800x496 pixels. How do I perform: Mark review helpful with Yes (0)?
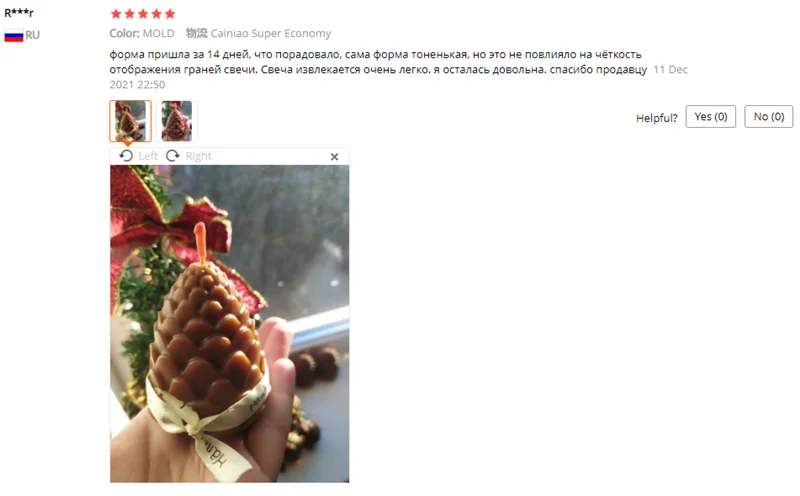point(710,116)
